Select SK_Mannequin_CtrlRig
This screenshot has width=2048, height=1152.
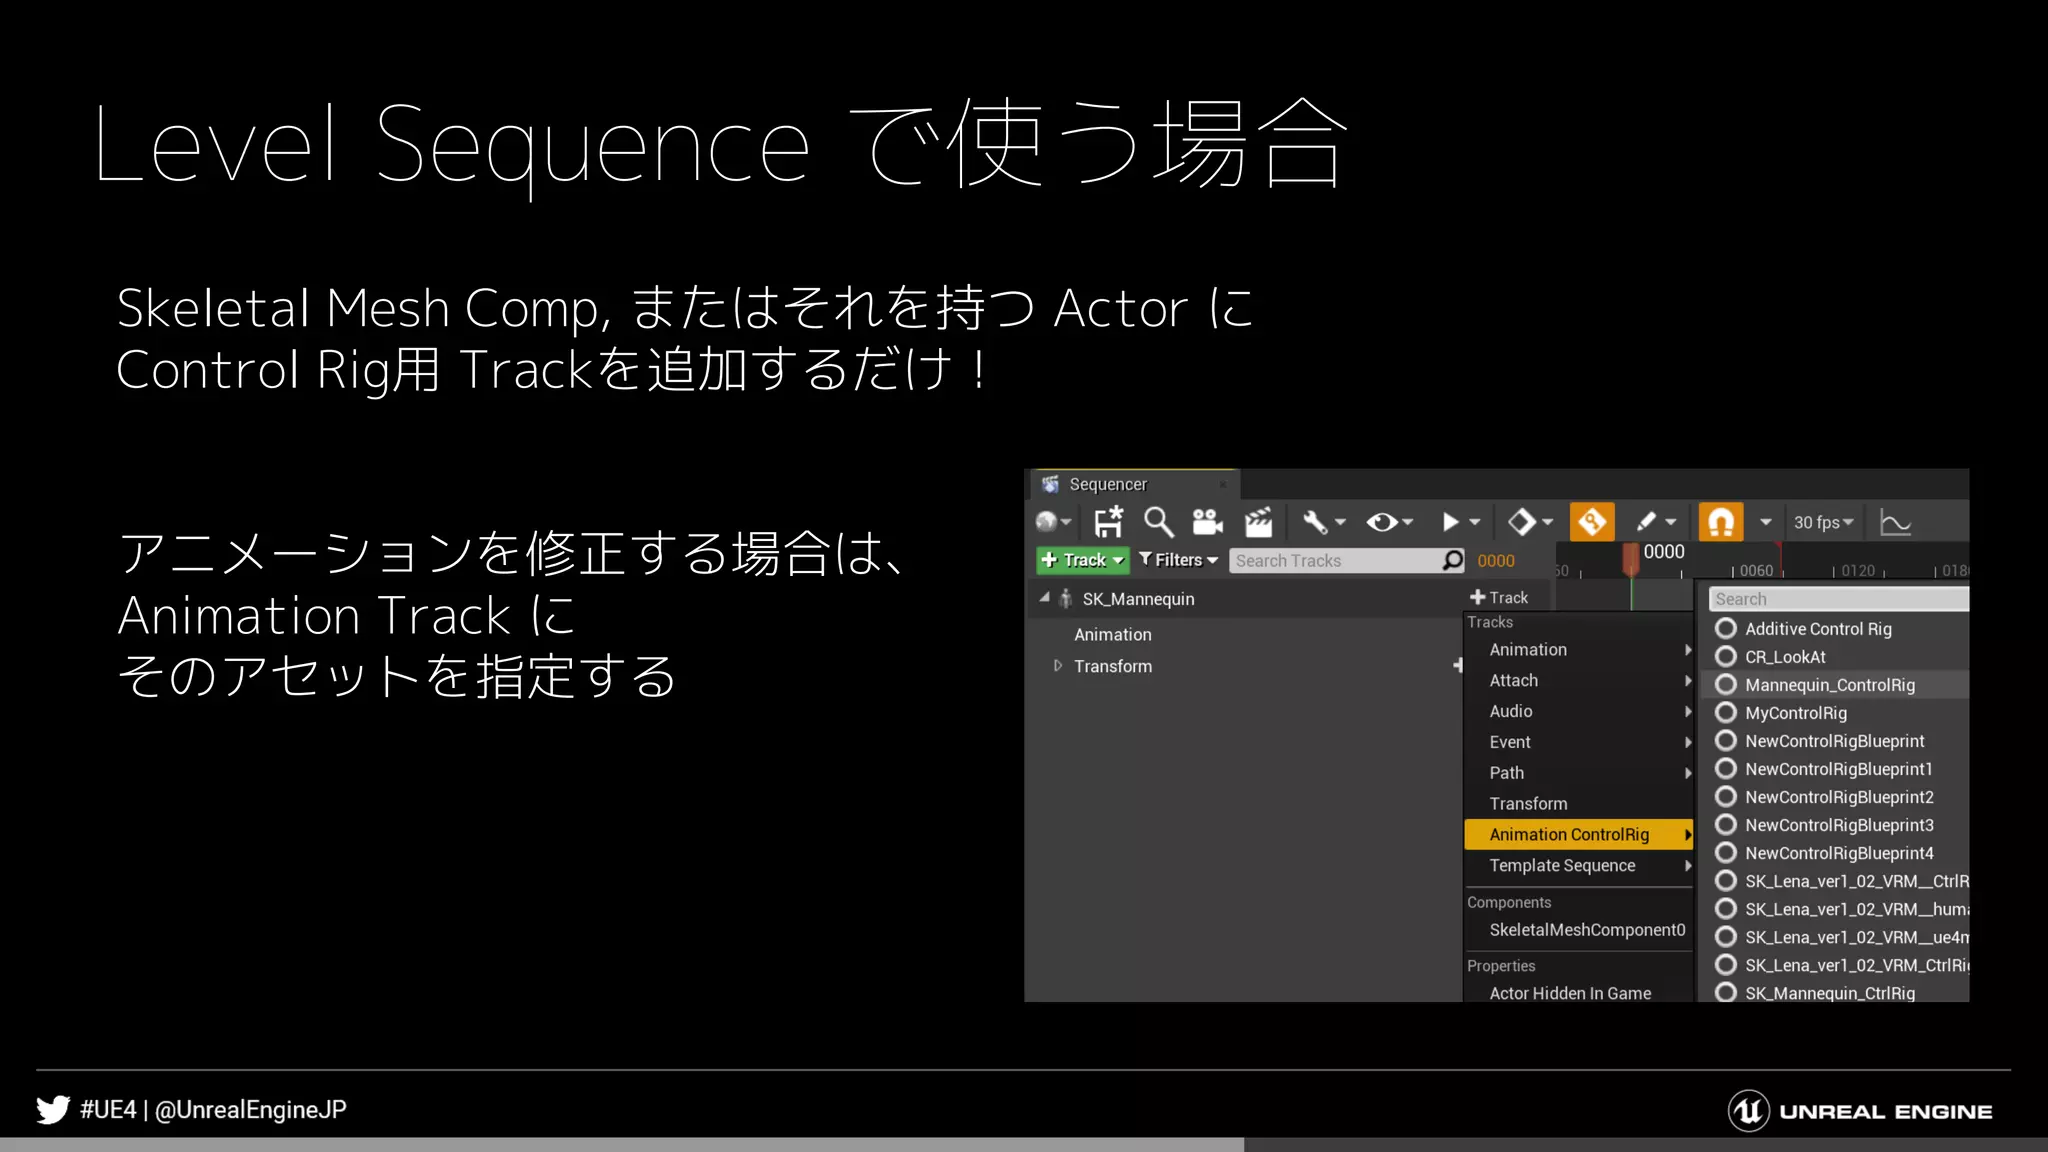tap(1835, 992)
